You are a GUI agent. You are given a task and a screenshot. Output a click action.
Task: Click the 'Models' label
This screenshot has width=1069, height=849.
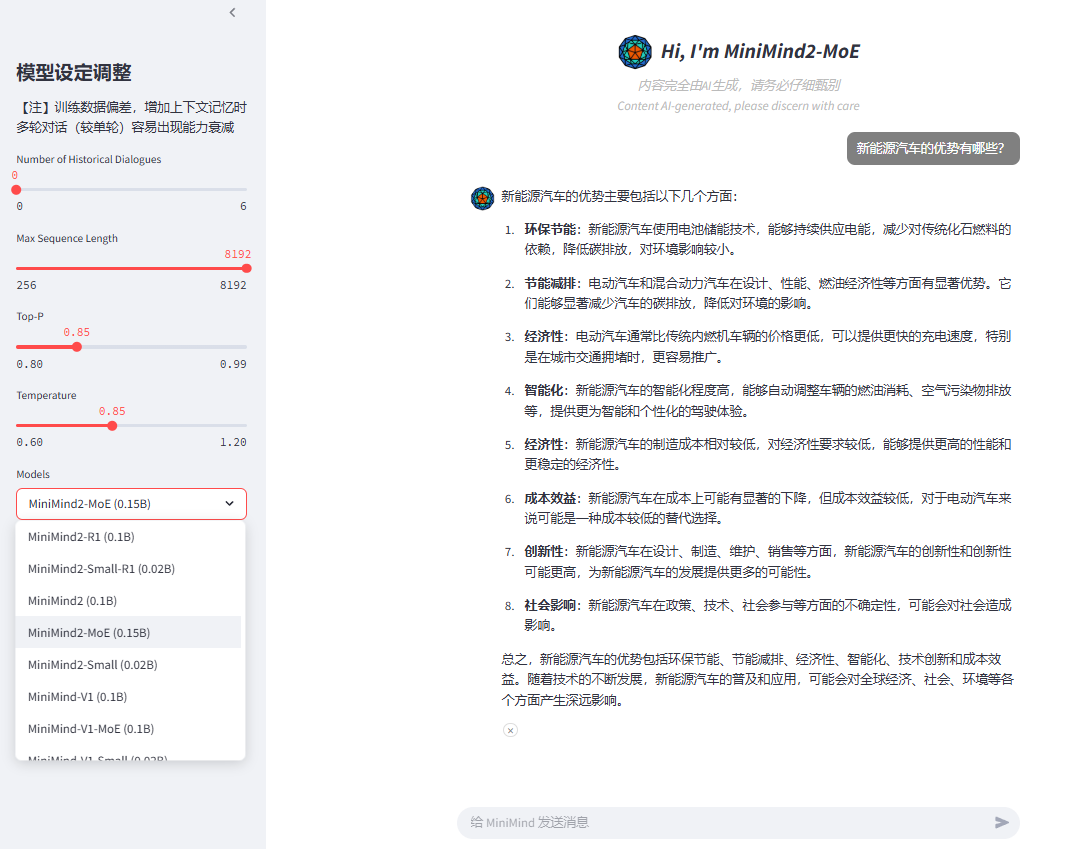(33, 475)
